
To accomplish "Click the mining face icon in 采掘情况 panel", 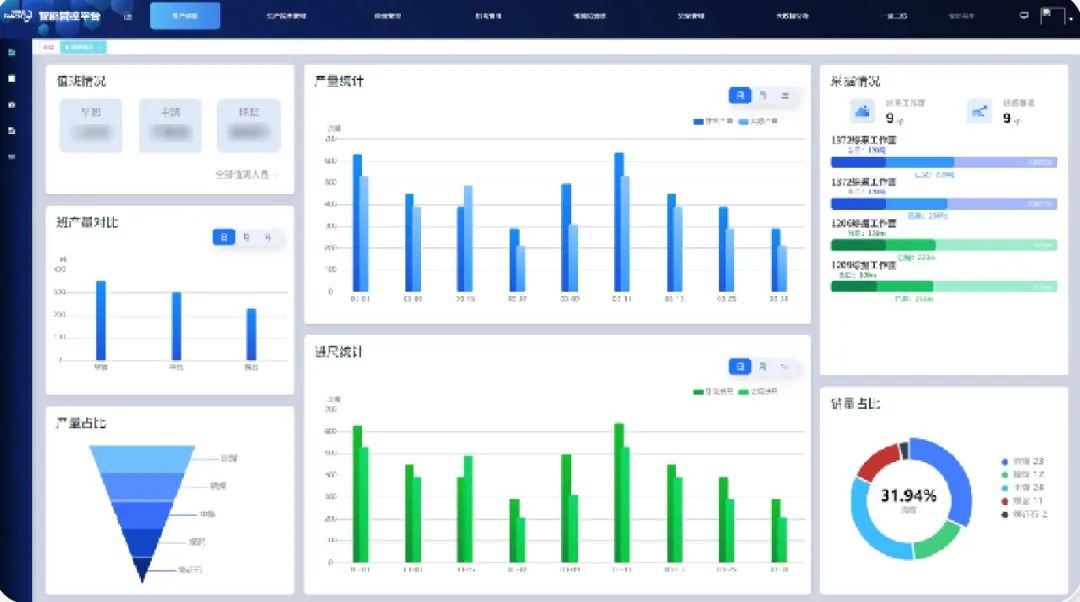I will (x=862, y=111).
